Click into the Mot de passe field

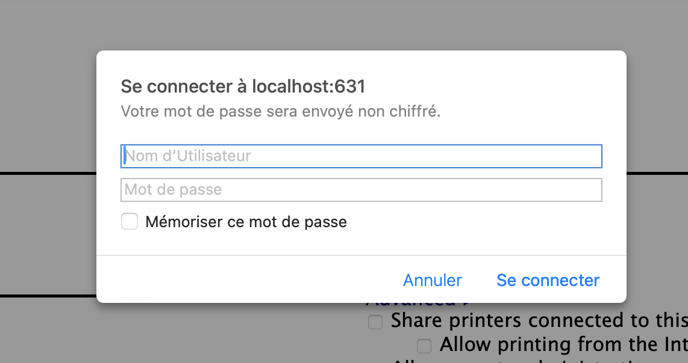click(361, 190)
